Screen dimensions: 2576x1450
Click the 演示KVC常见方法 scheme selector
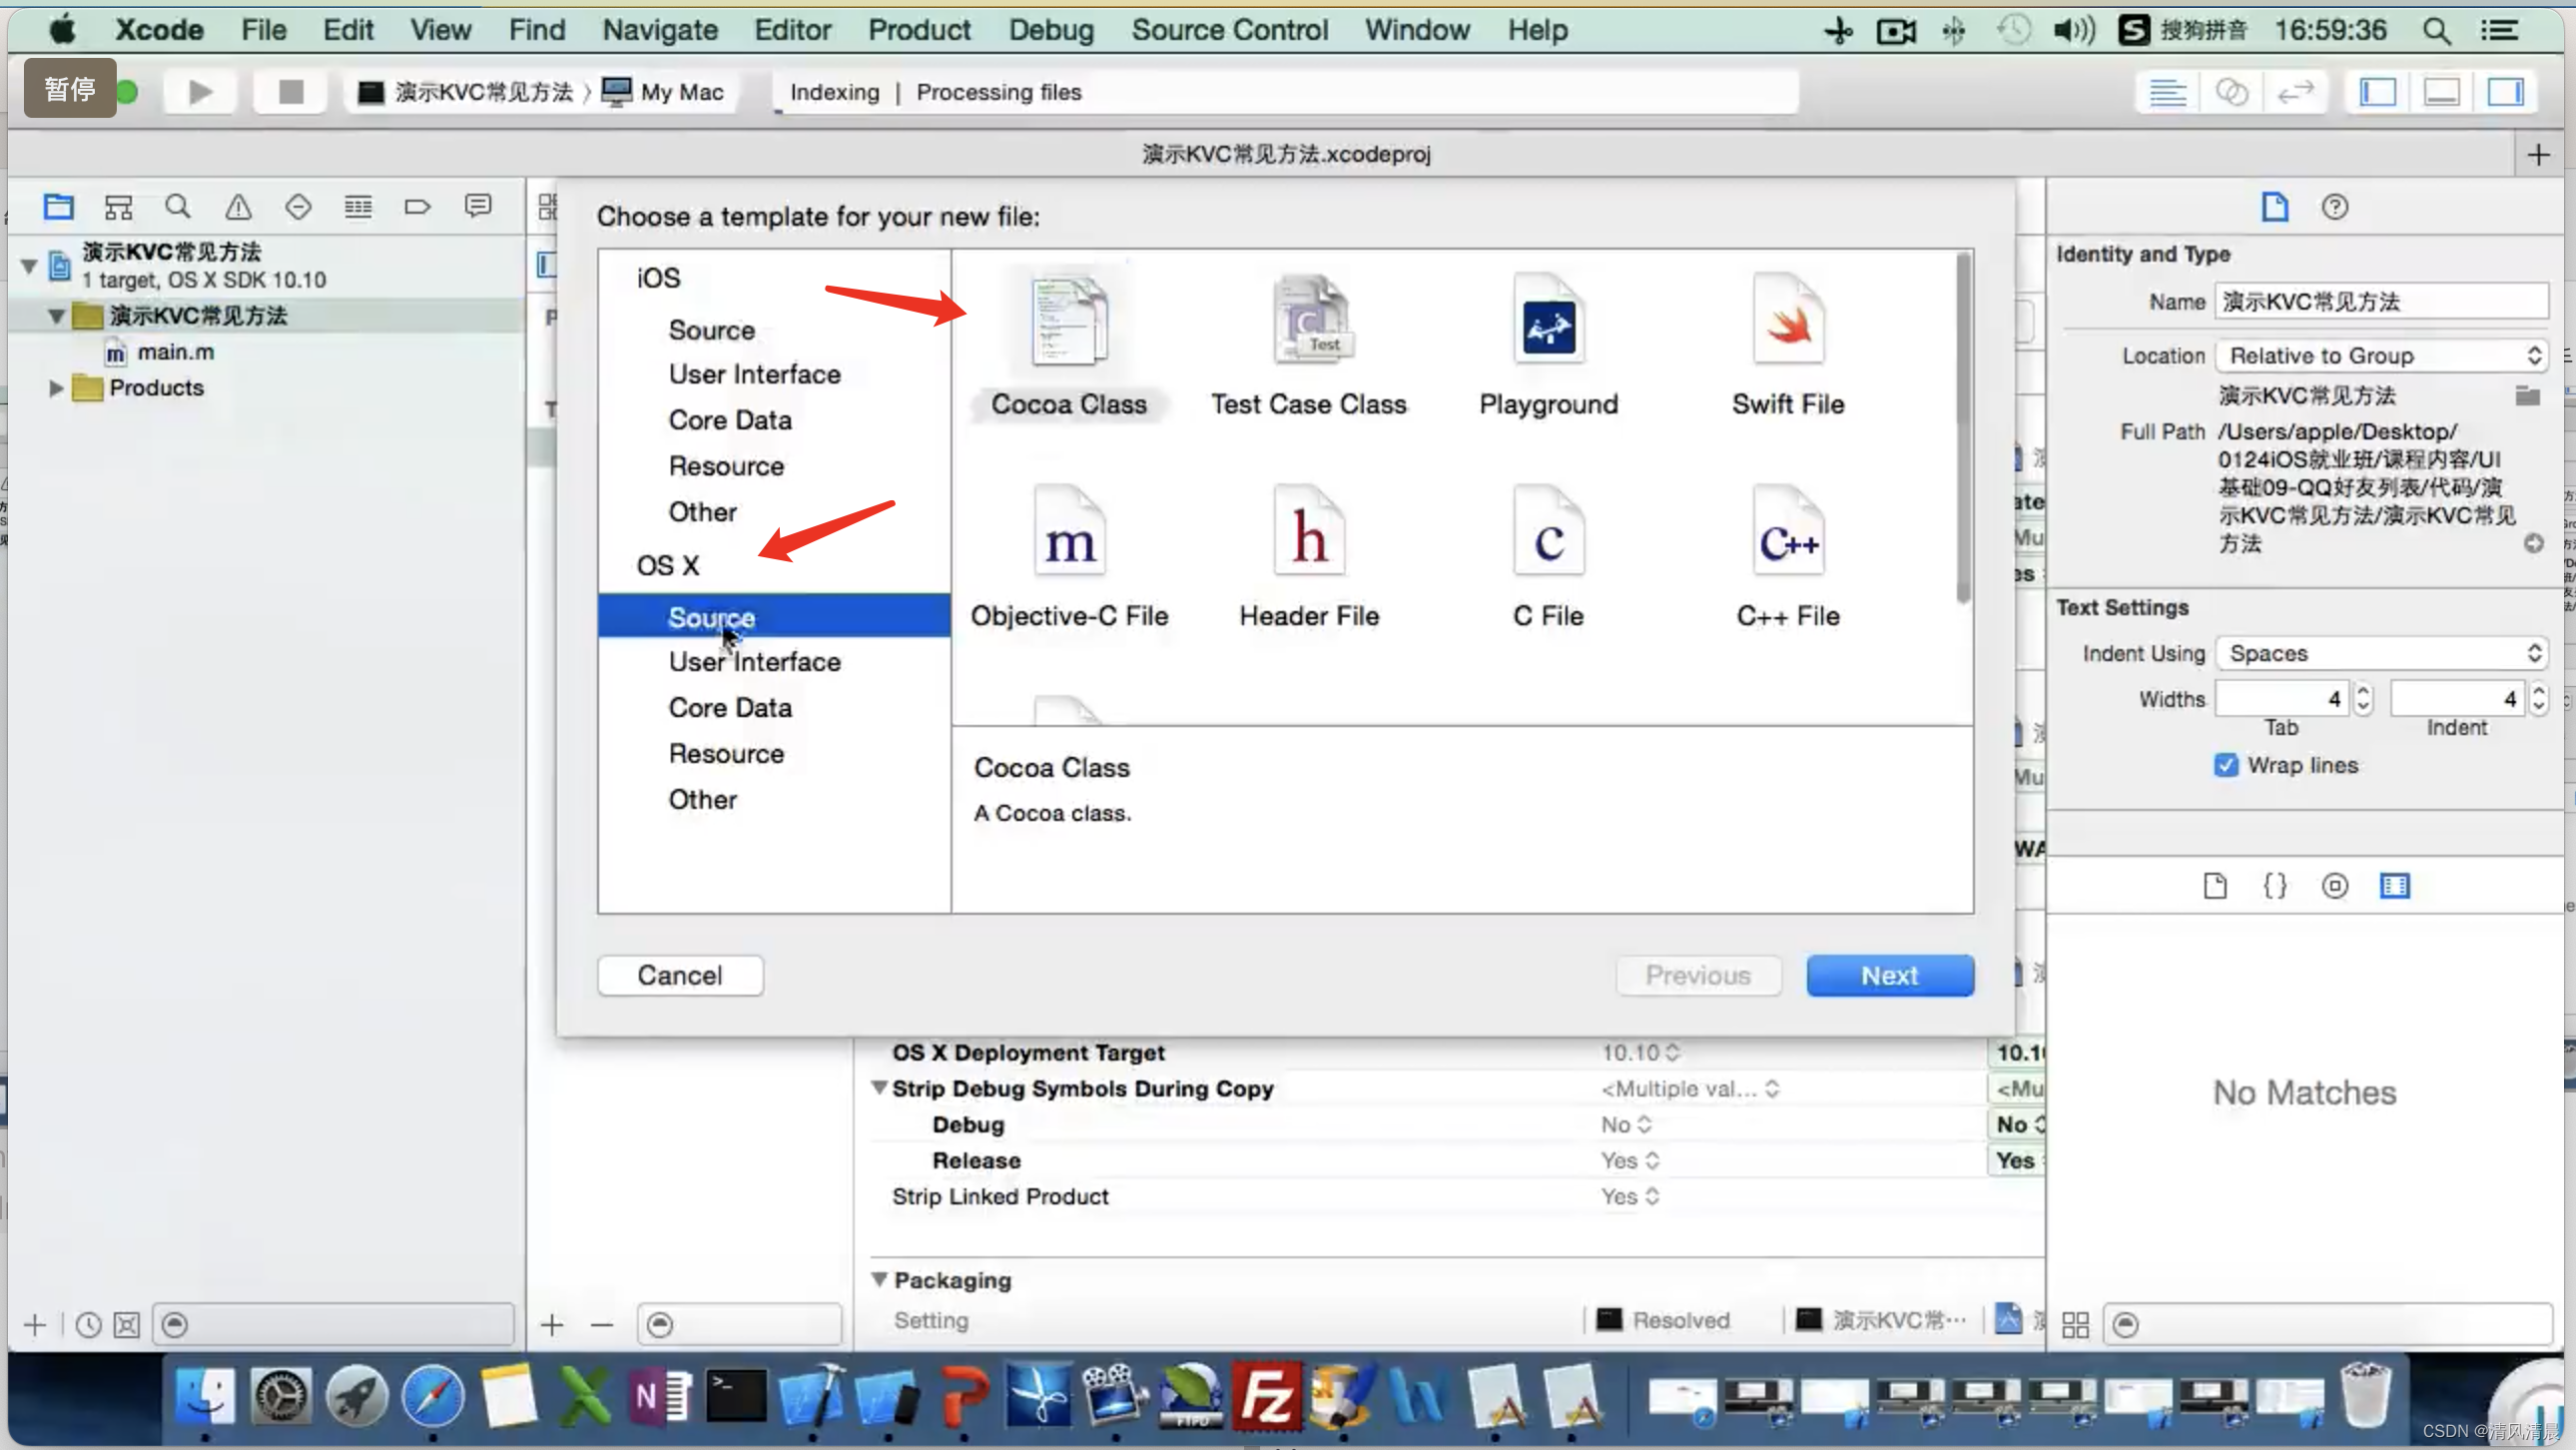click(466, 92)
